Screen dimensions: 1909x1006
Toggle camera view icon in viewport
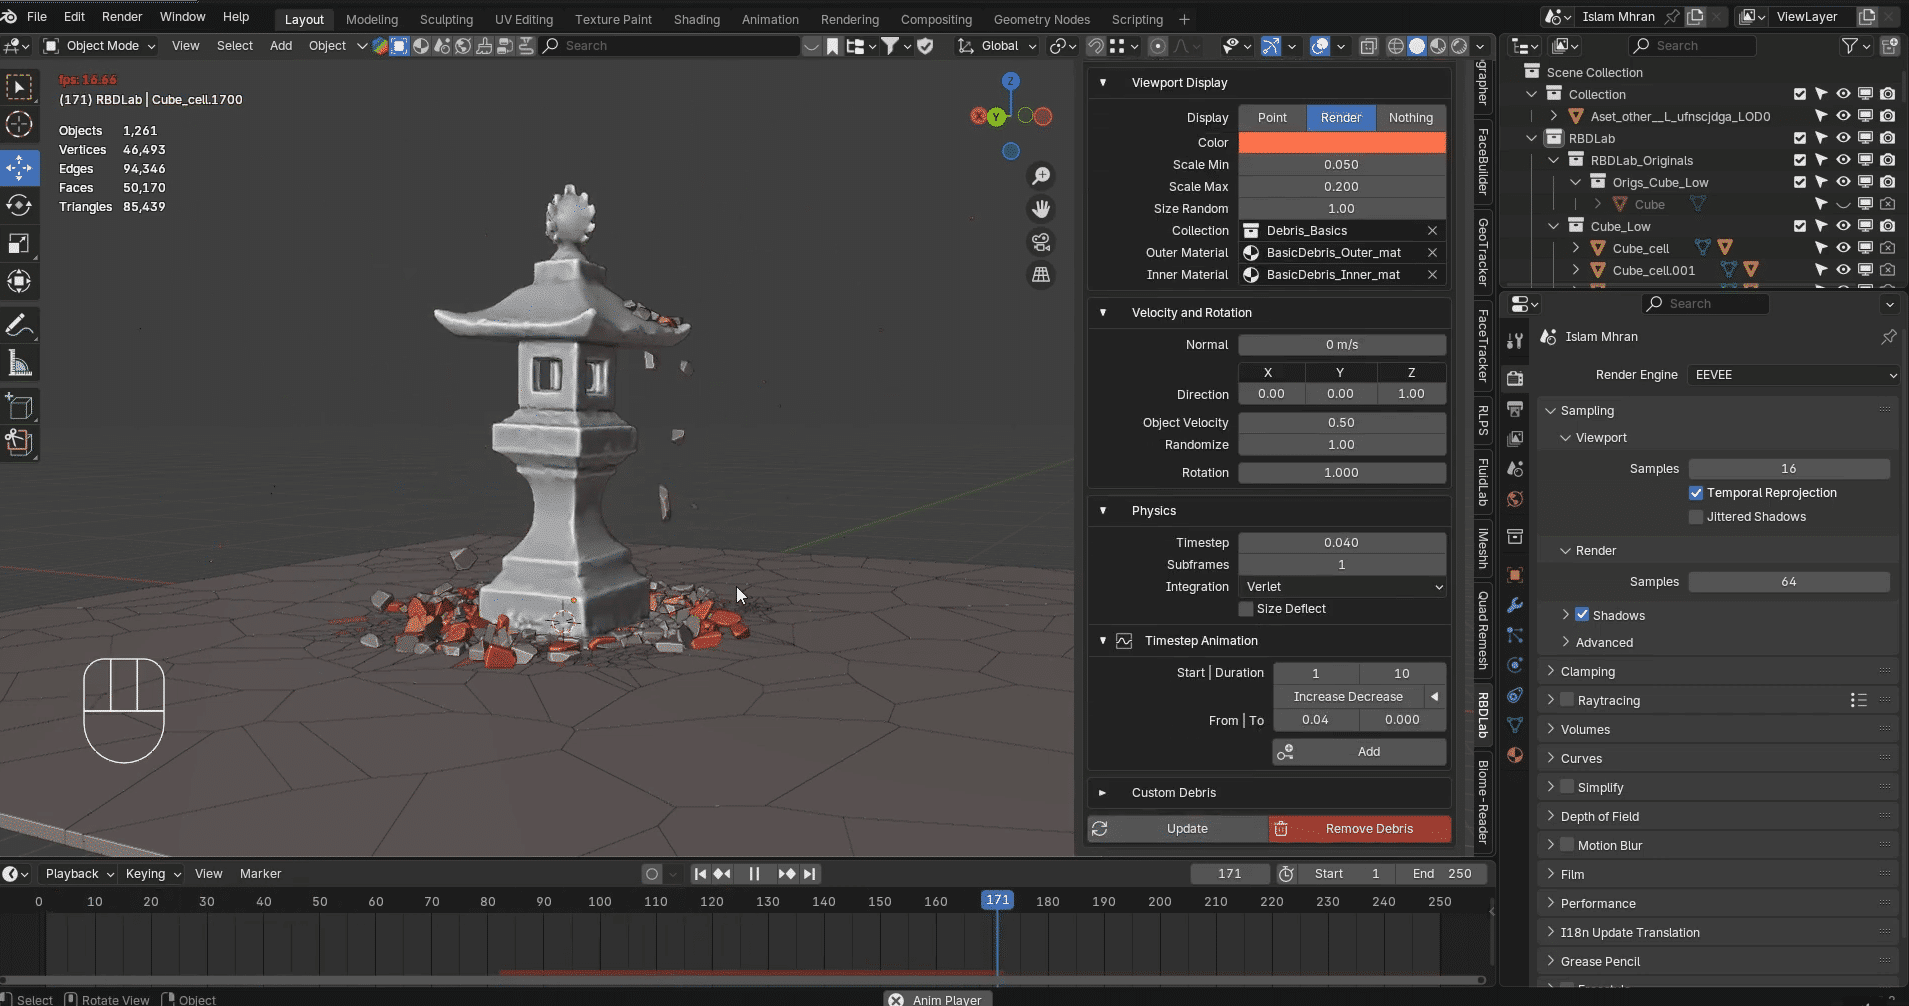coord(1041,242)
